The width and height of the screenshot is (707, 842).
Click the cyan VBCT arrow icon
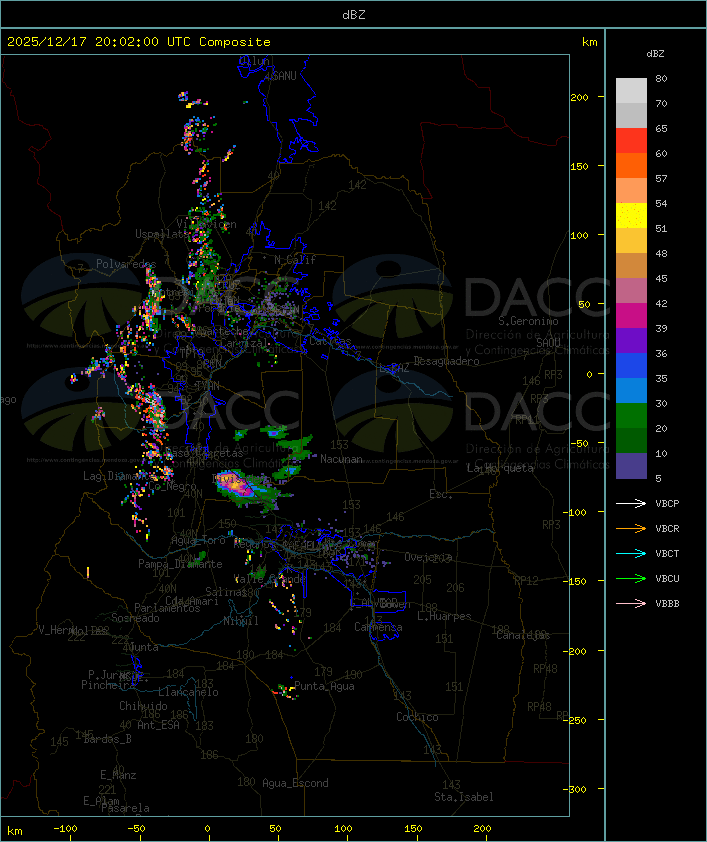click(631, 554)
